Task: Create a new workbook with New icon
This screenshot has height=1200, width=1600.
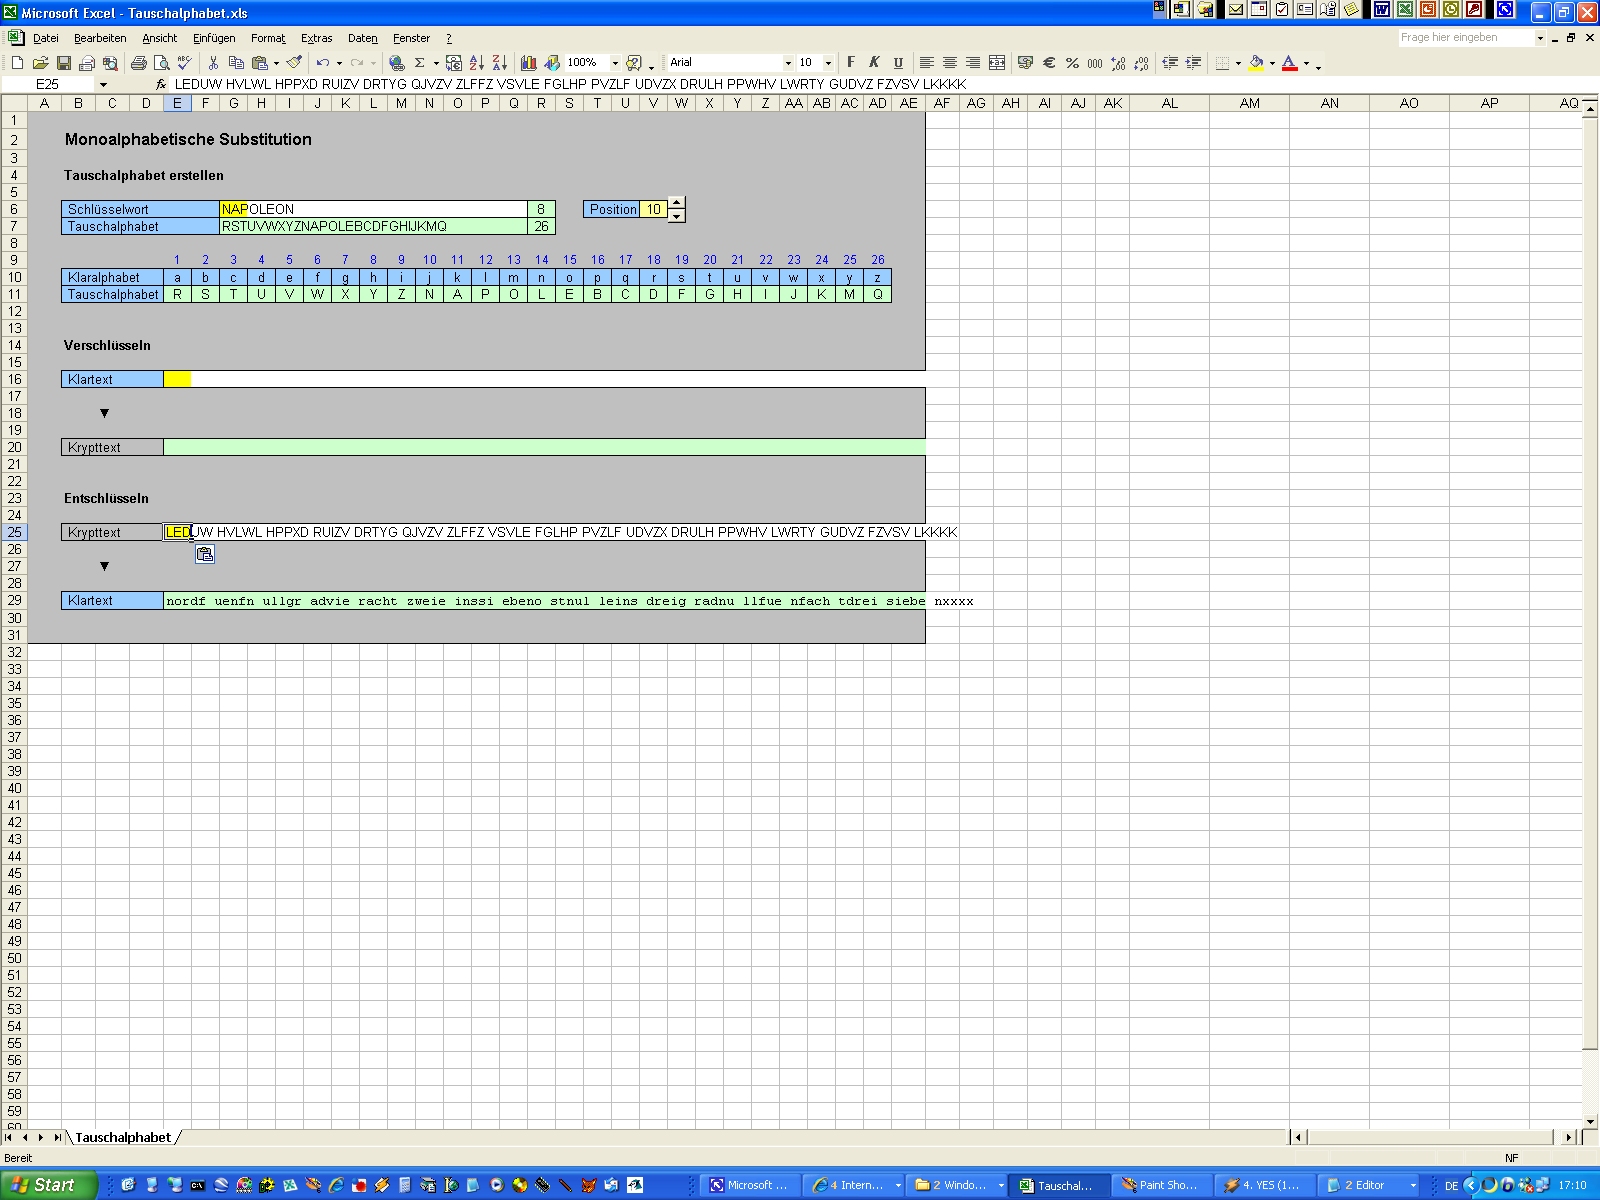Action: 17,63
